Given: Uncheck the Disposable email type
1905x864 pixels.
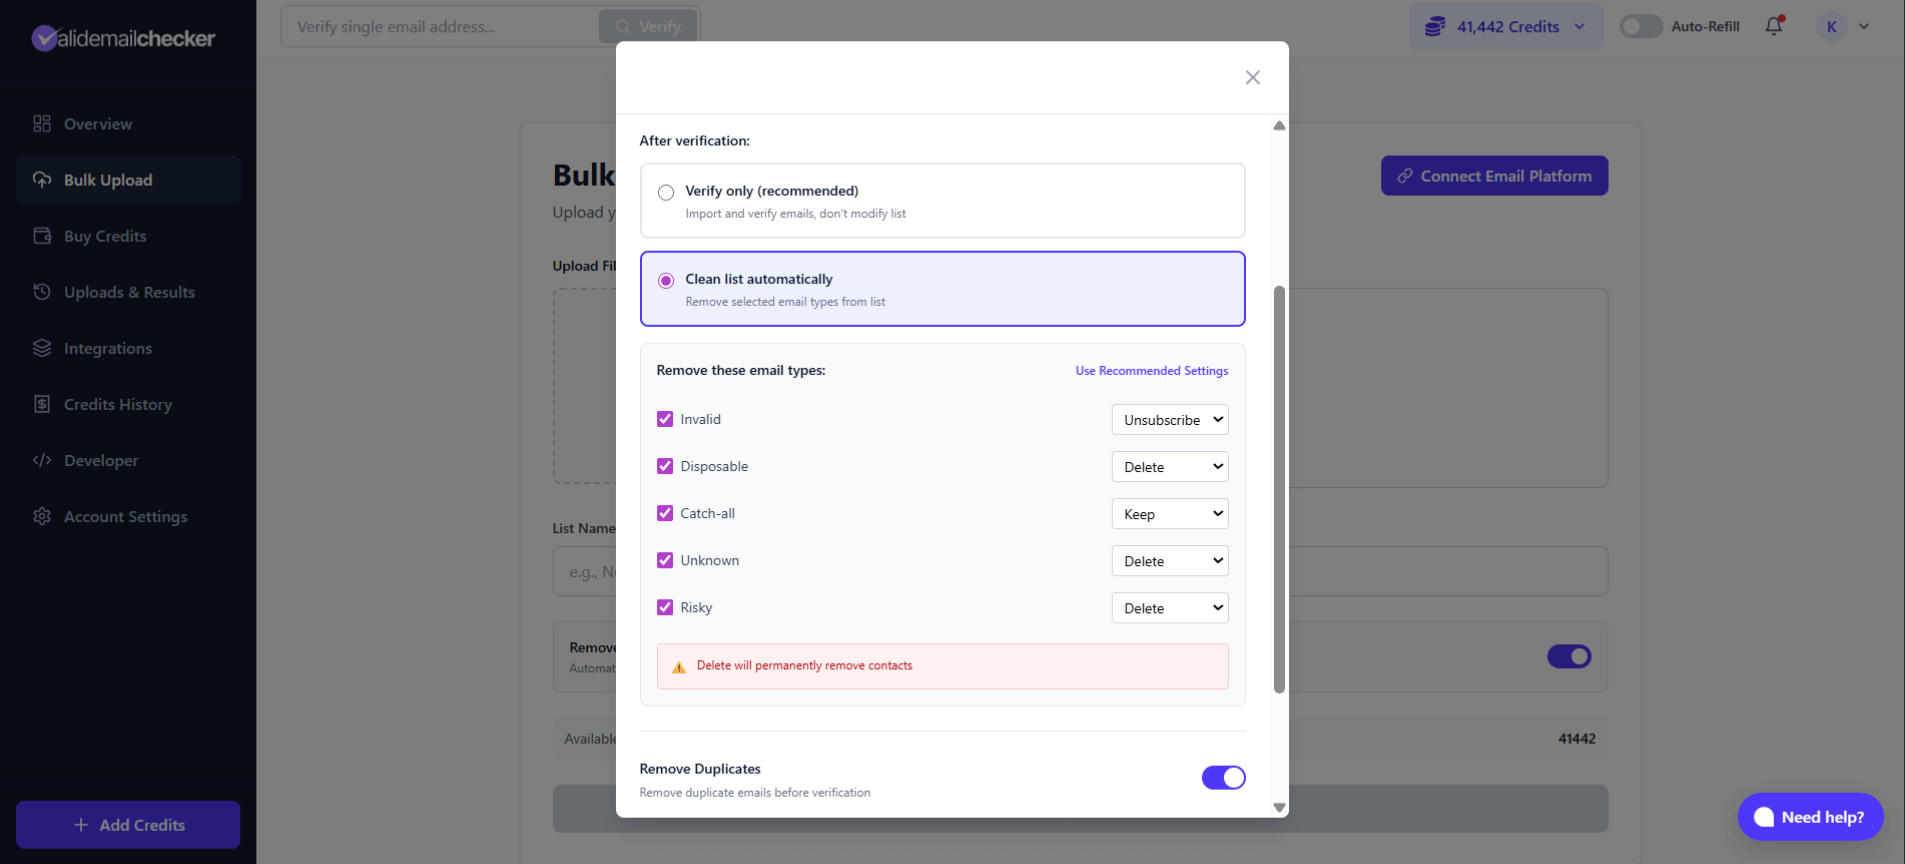Looking at the screenshot, I should tap(665, 465).
